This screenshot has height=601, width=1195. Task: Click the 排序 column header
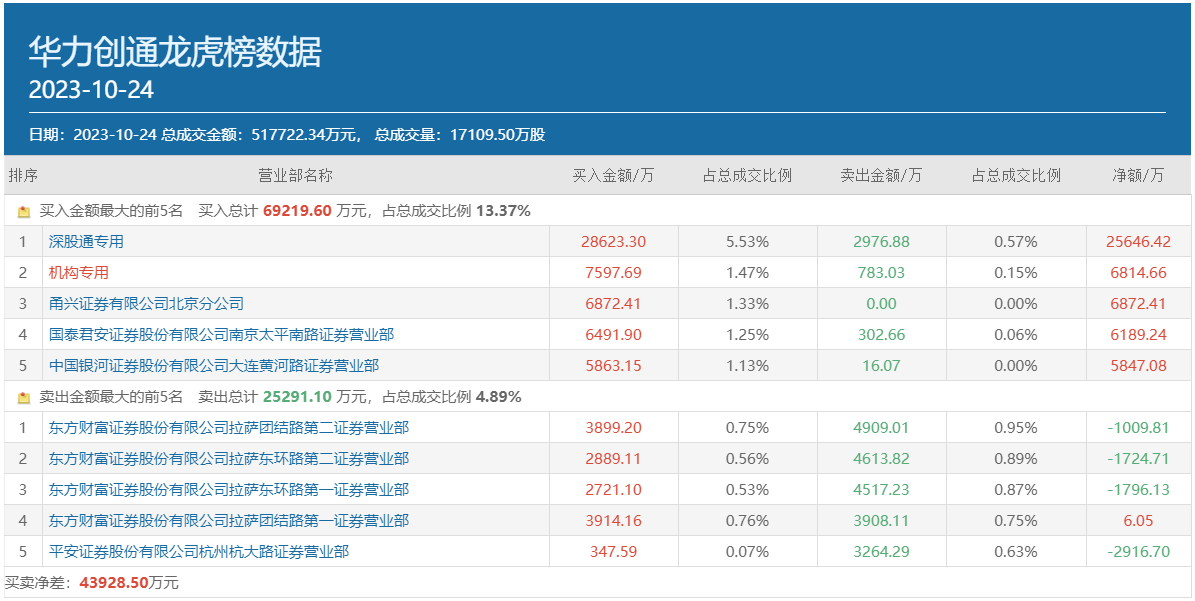tap(23, 176)
